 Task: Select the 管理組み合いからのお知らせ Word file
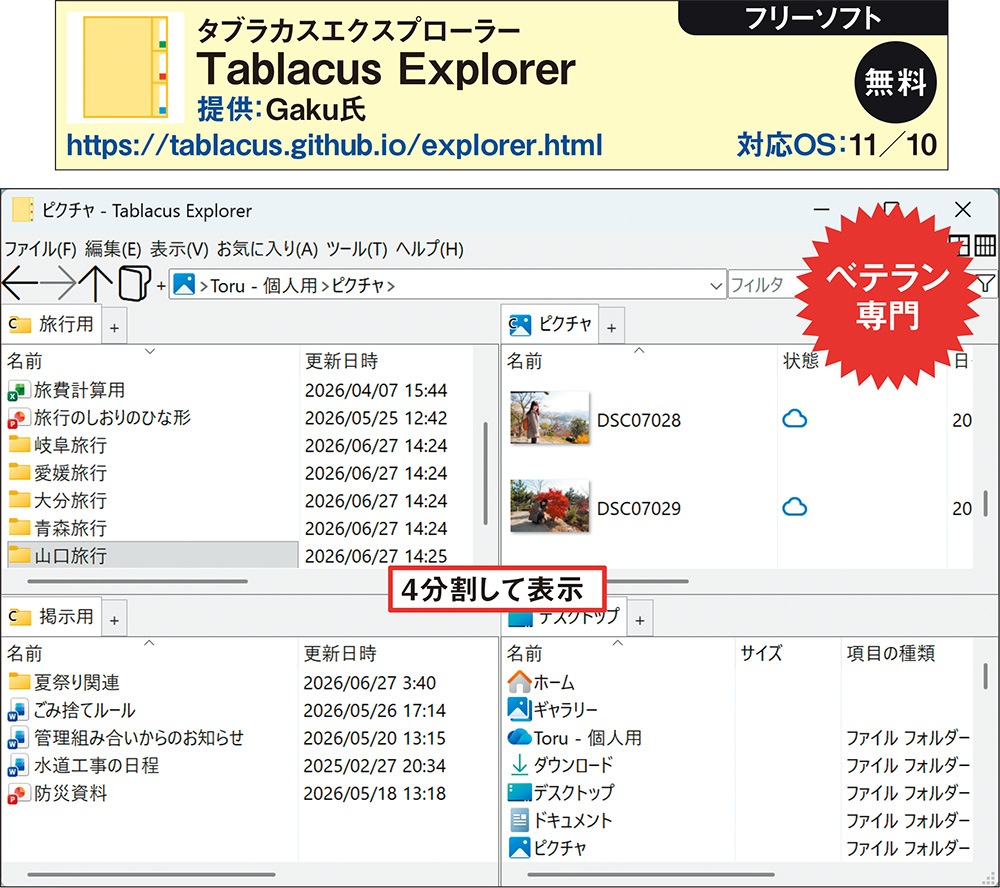coord(126,737)
